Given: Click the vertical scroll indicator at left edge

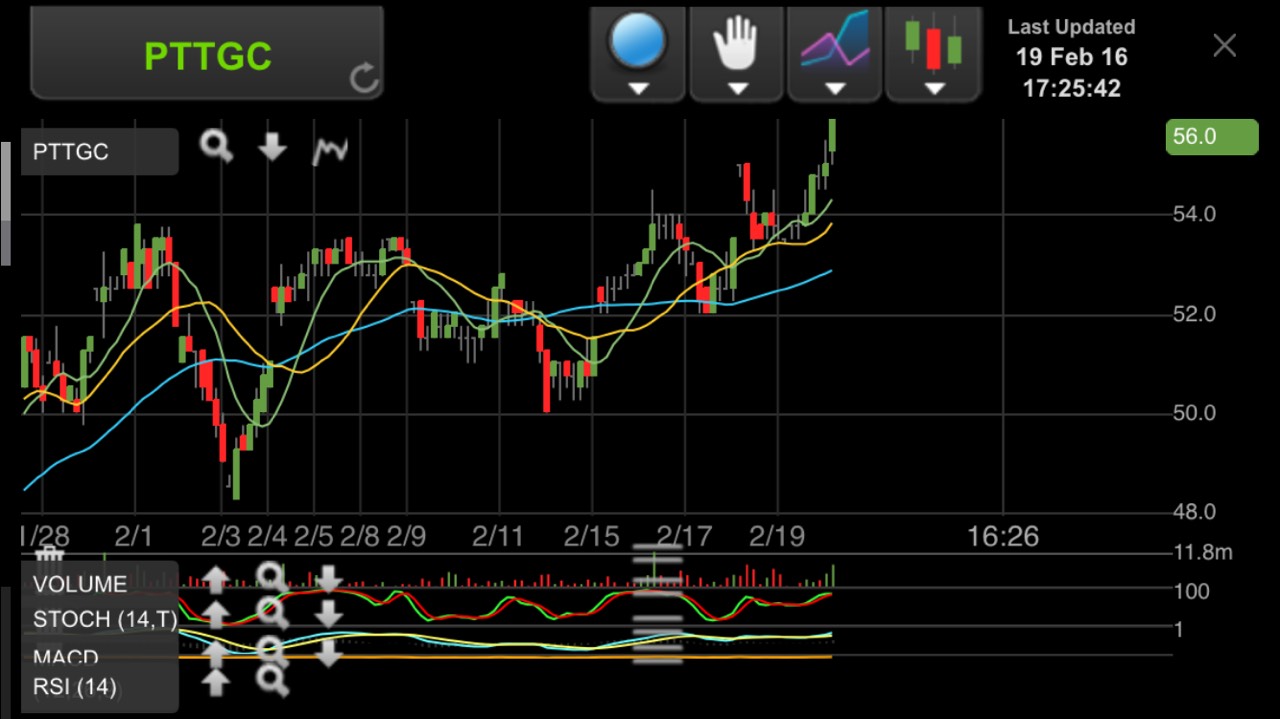Looking at the screenshot, I should click(x=5, y=204).
